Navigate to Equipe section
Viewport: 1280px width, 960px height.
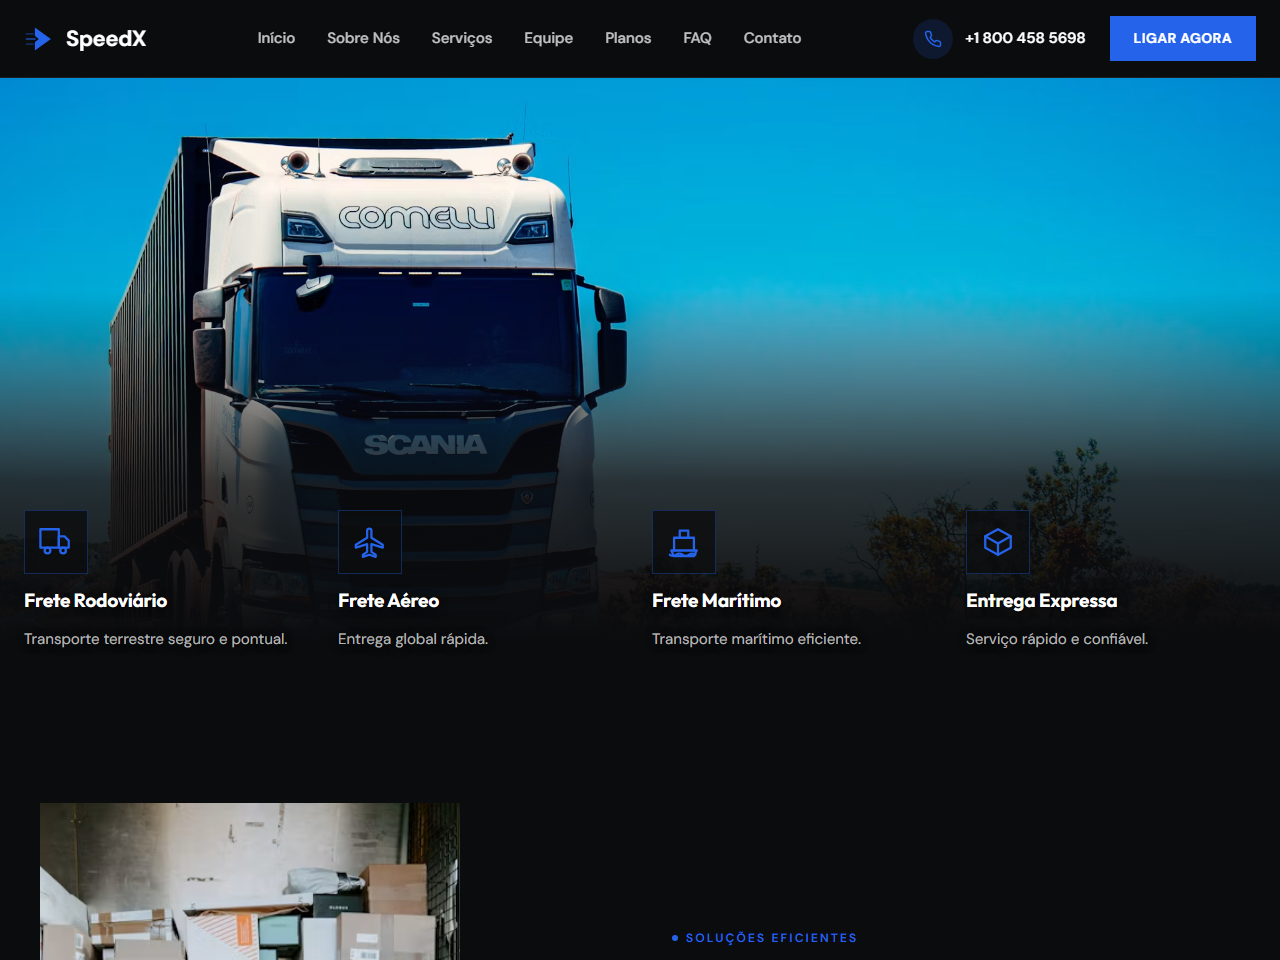(548, 38)
